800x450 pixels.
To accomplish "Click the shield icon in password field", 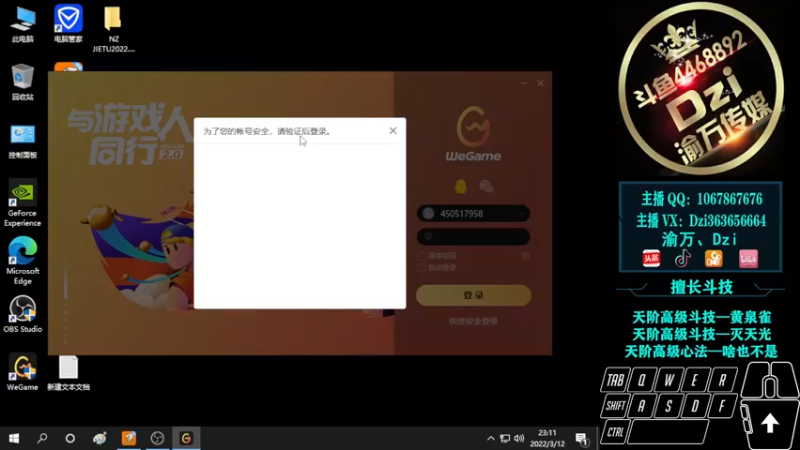I will click(429, 236).
